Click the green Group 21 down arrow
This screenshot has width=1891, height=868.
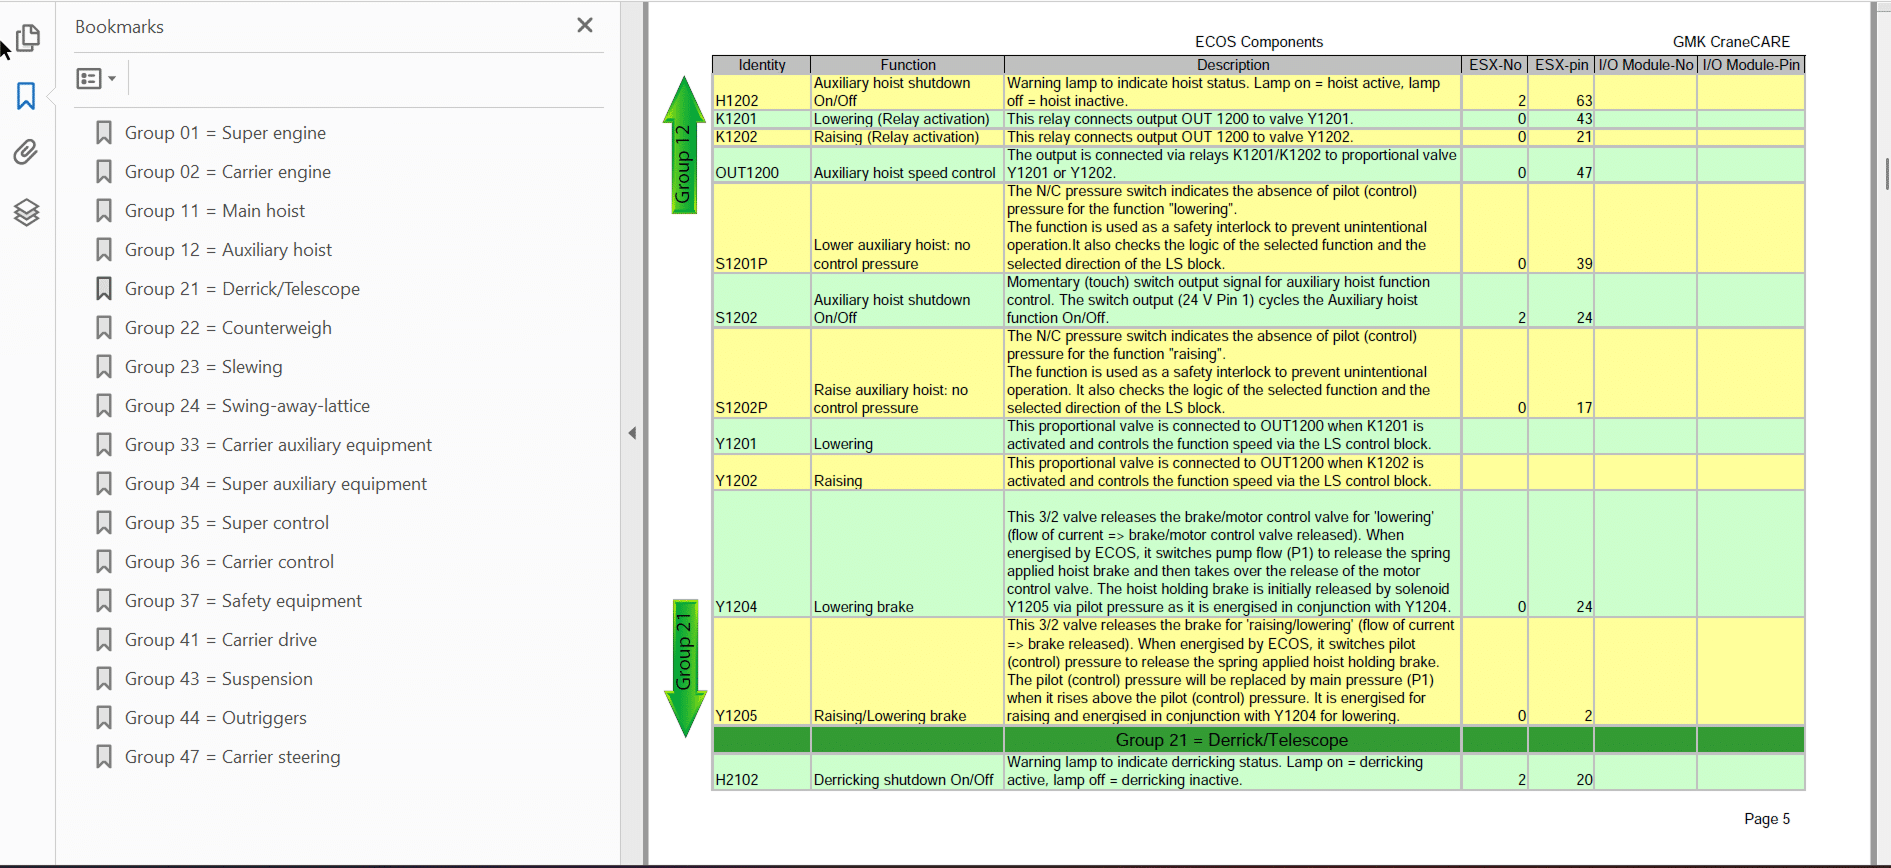(685, 668)
